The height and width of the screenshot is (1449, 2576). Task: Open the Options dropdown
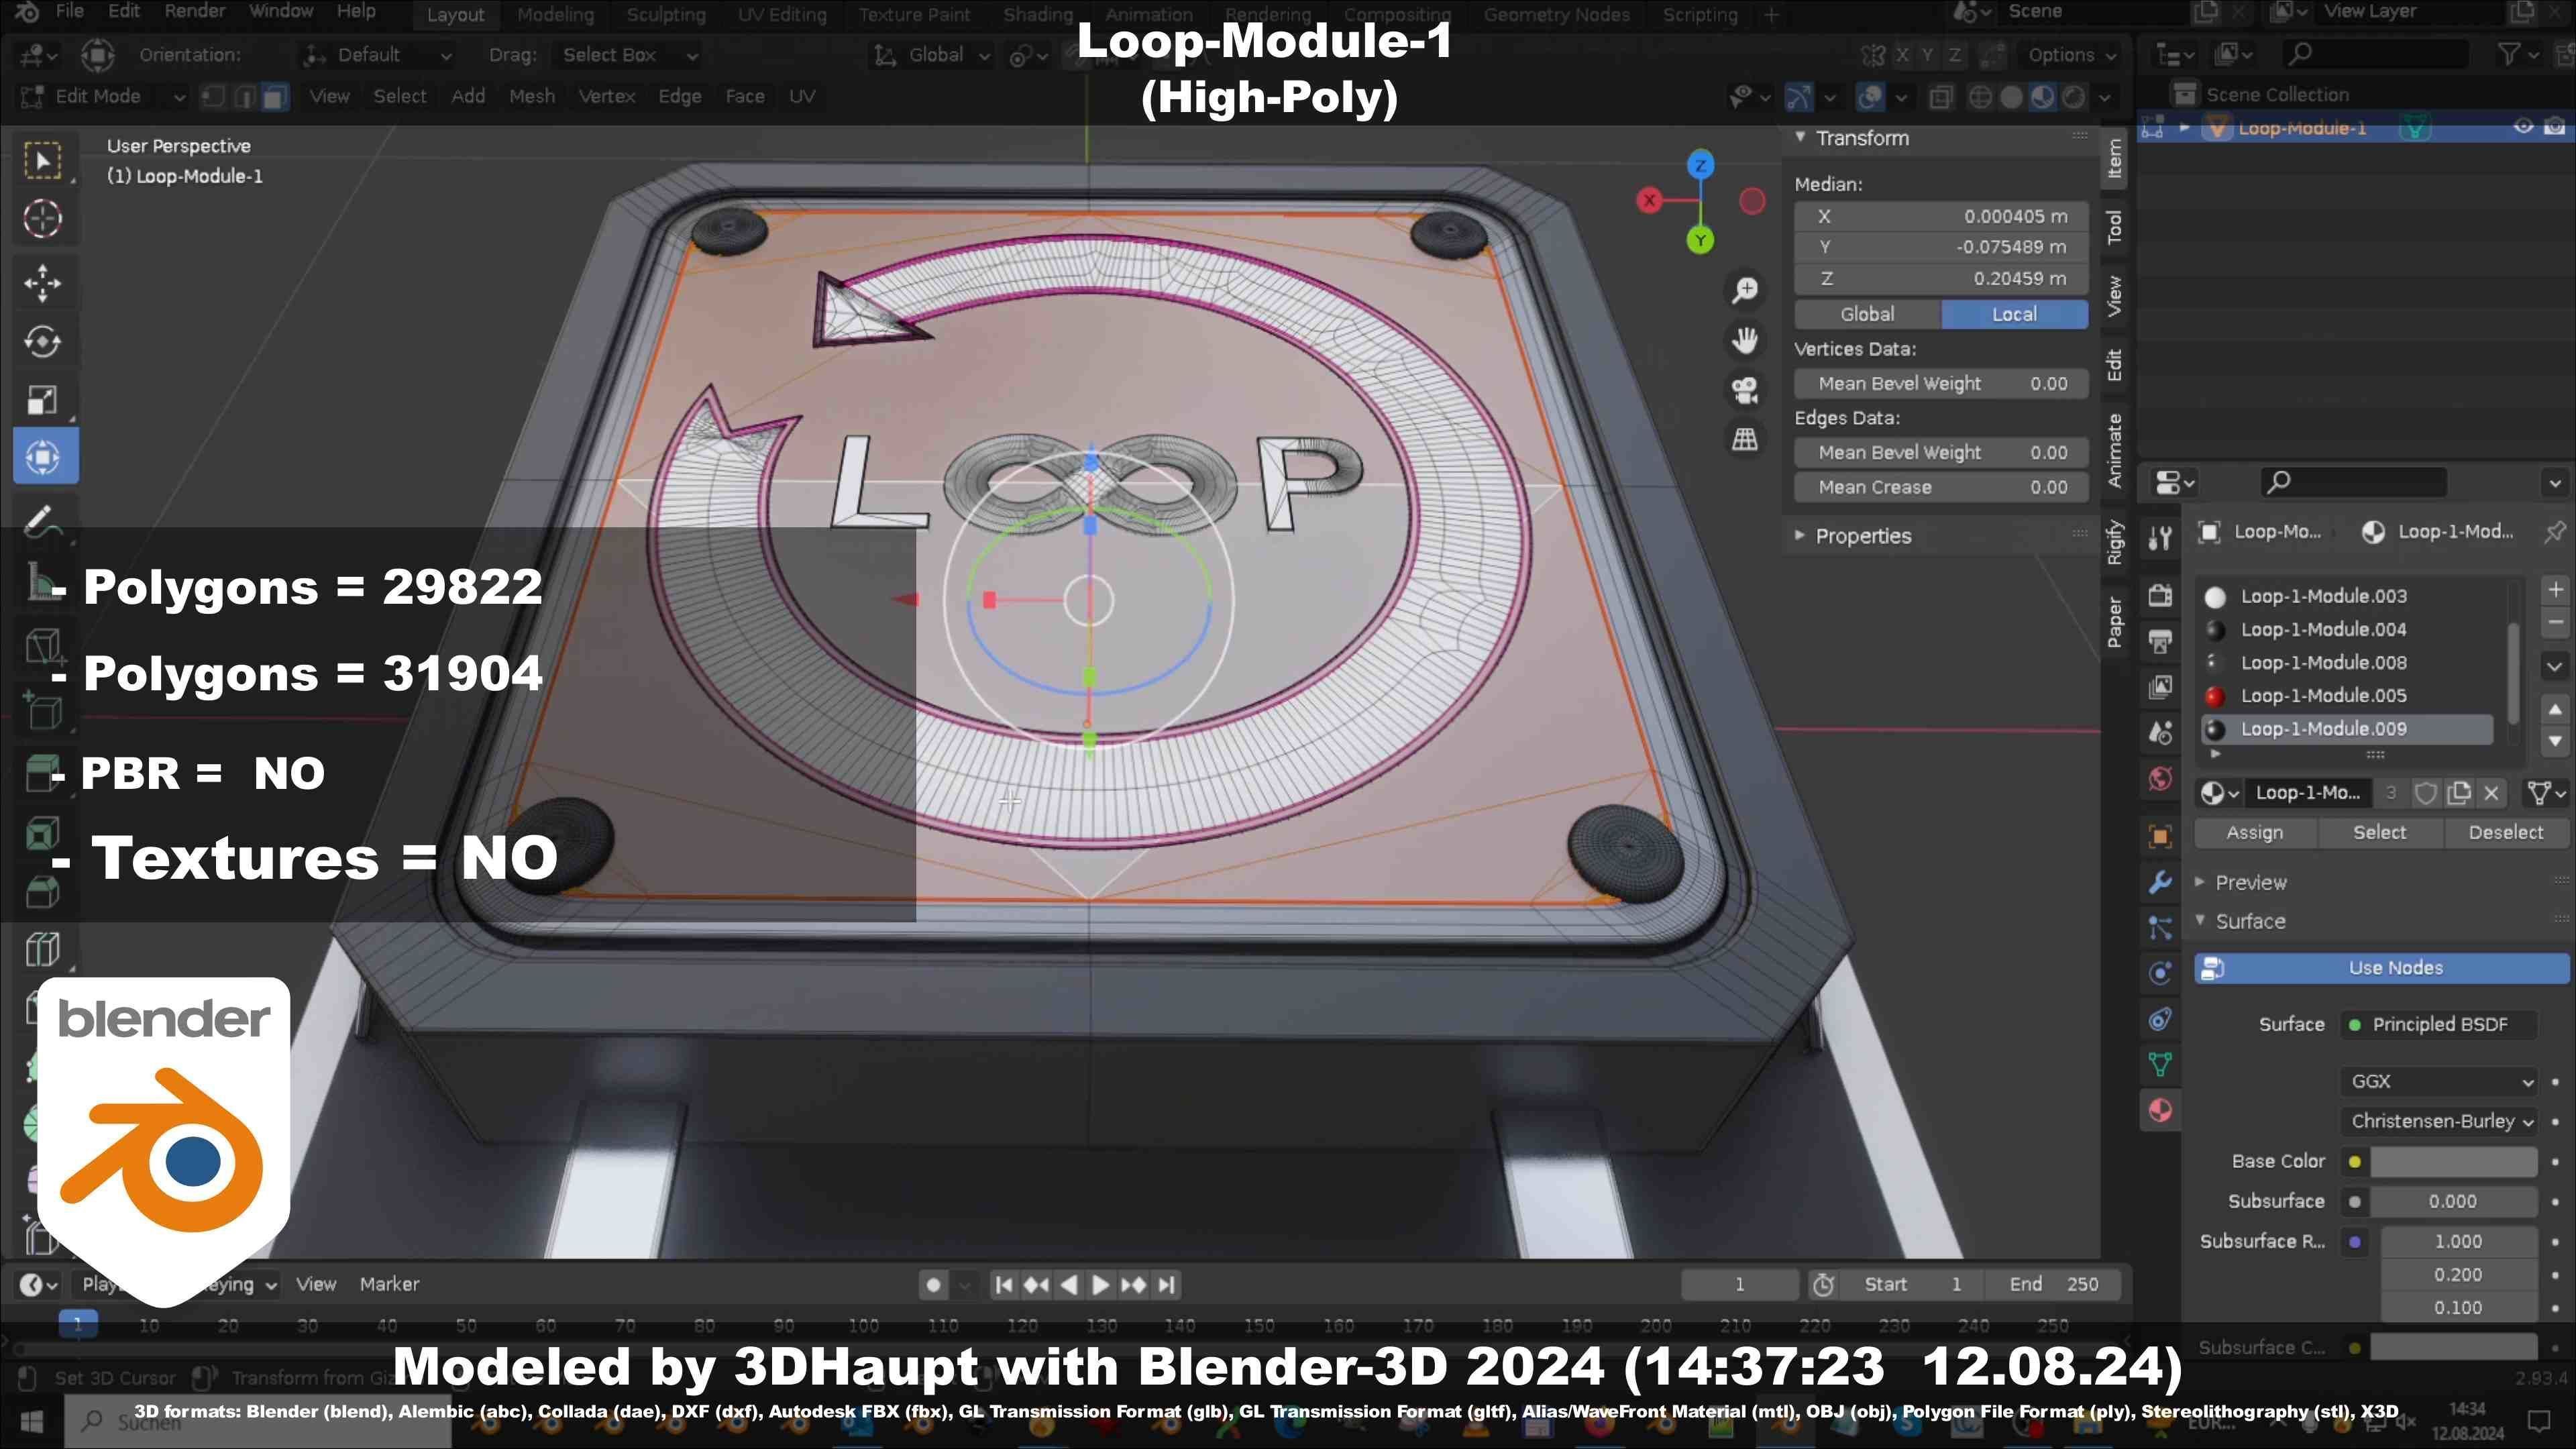tap(2072, 55)
